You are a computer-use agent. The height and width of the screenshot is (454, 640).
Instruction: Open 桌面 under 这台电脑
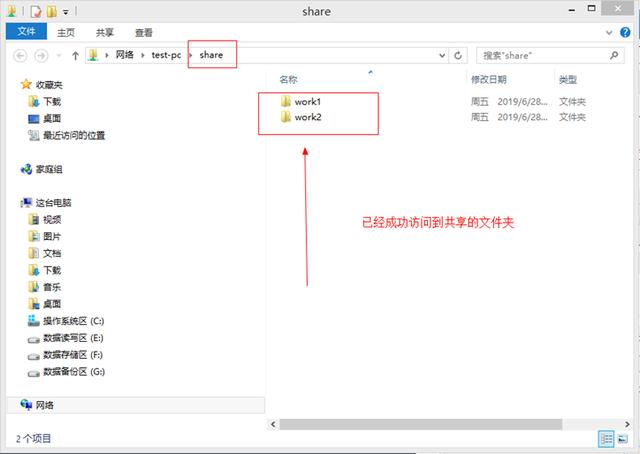tap(45, 304)
